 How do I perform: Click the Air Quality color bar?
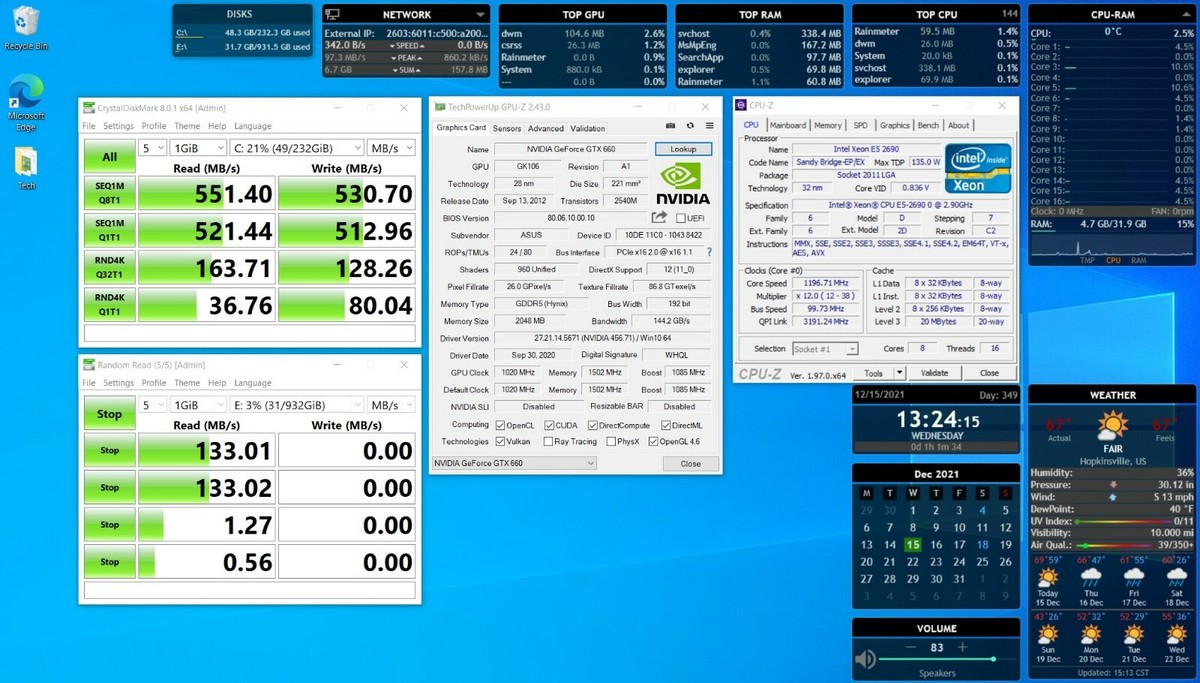click(1114, 546)
